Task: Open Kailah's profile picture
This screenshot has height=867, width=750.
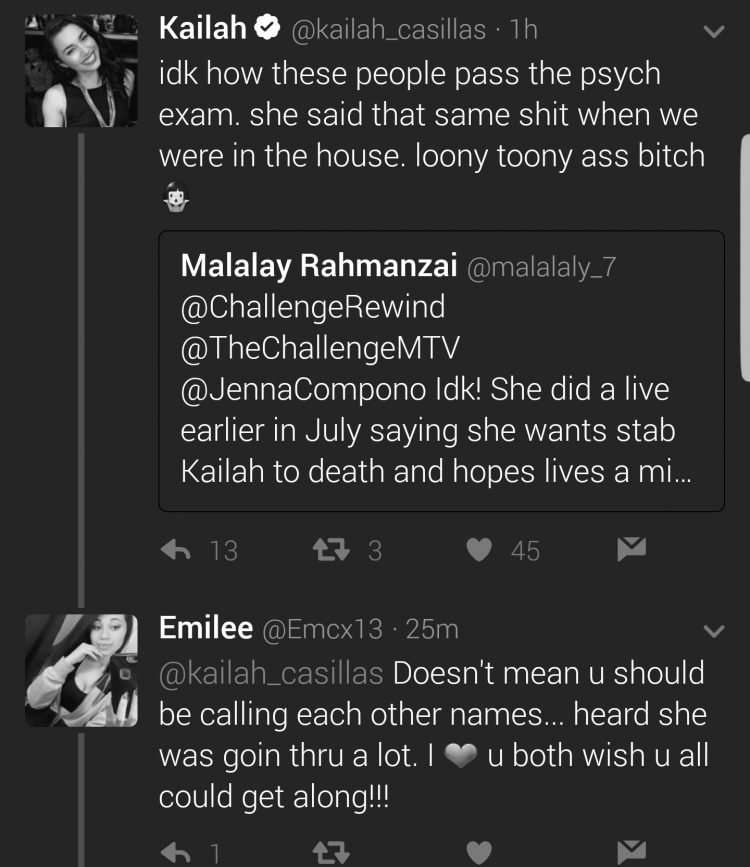Action: coord(81,71)
